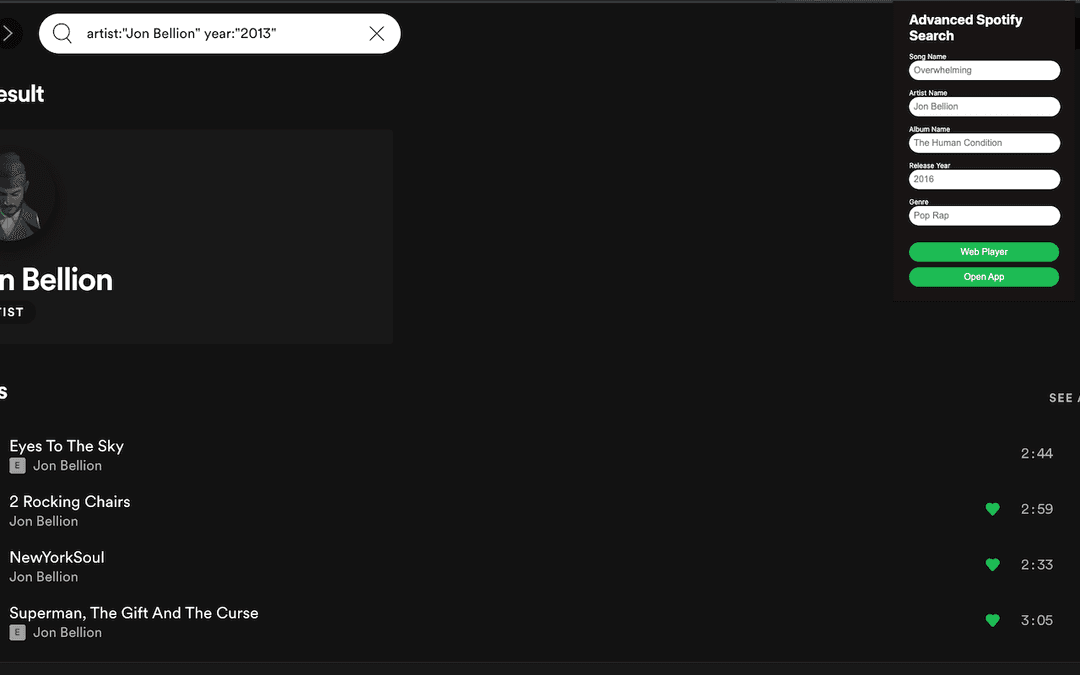Play 2 Rocking Chairs track
Viewport: 1080px width, 675px height.
[70, 501]
